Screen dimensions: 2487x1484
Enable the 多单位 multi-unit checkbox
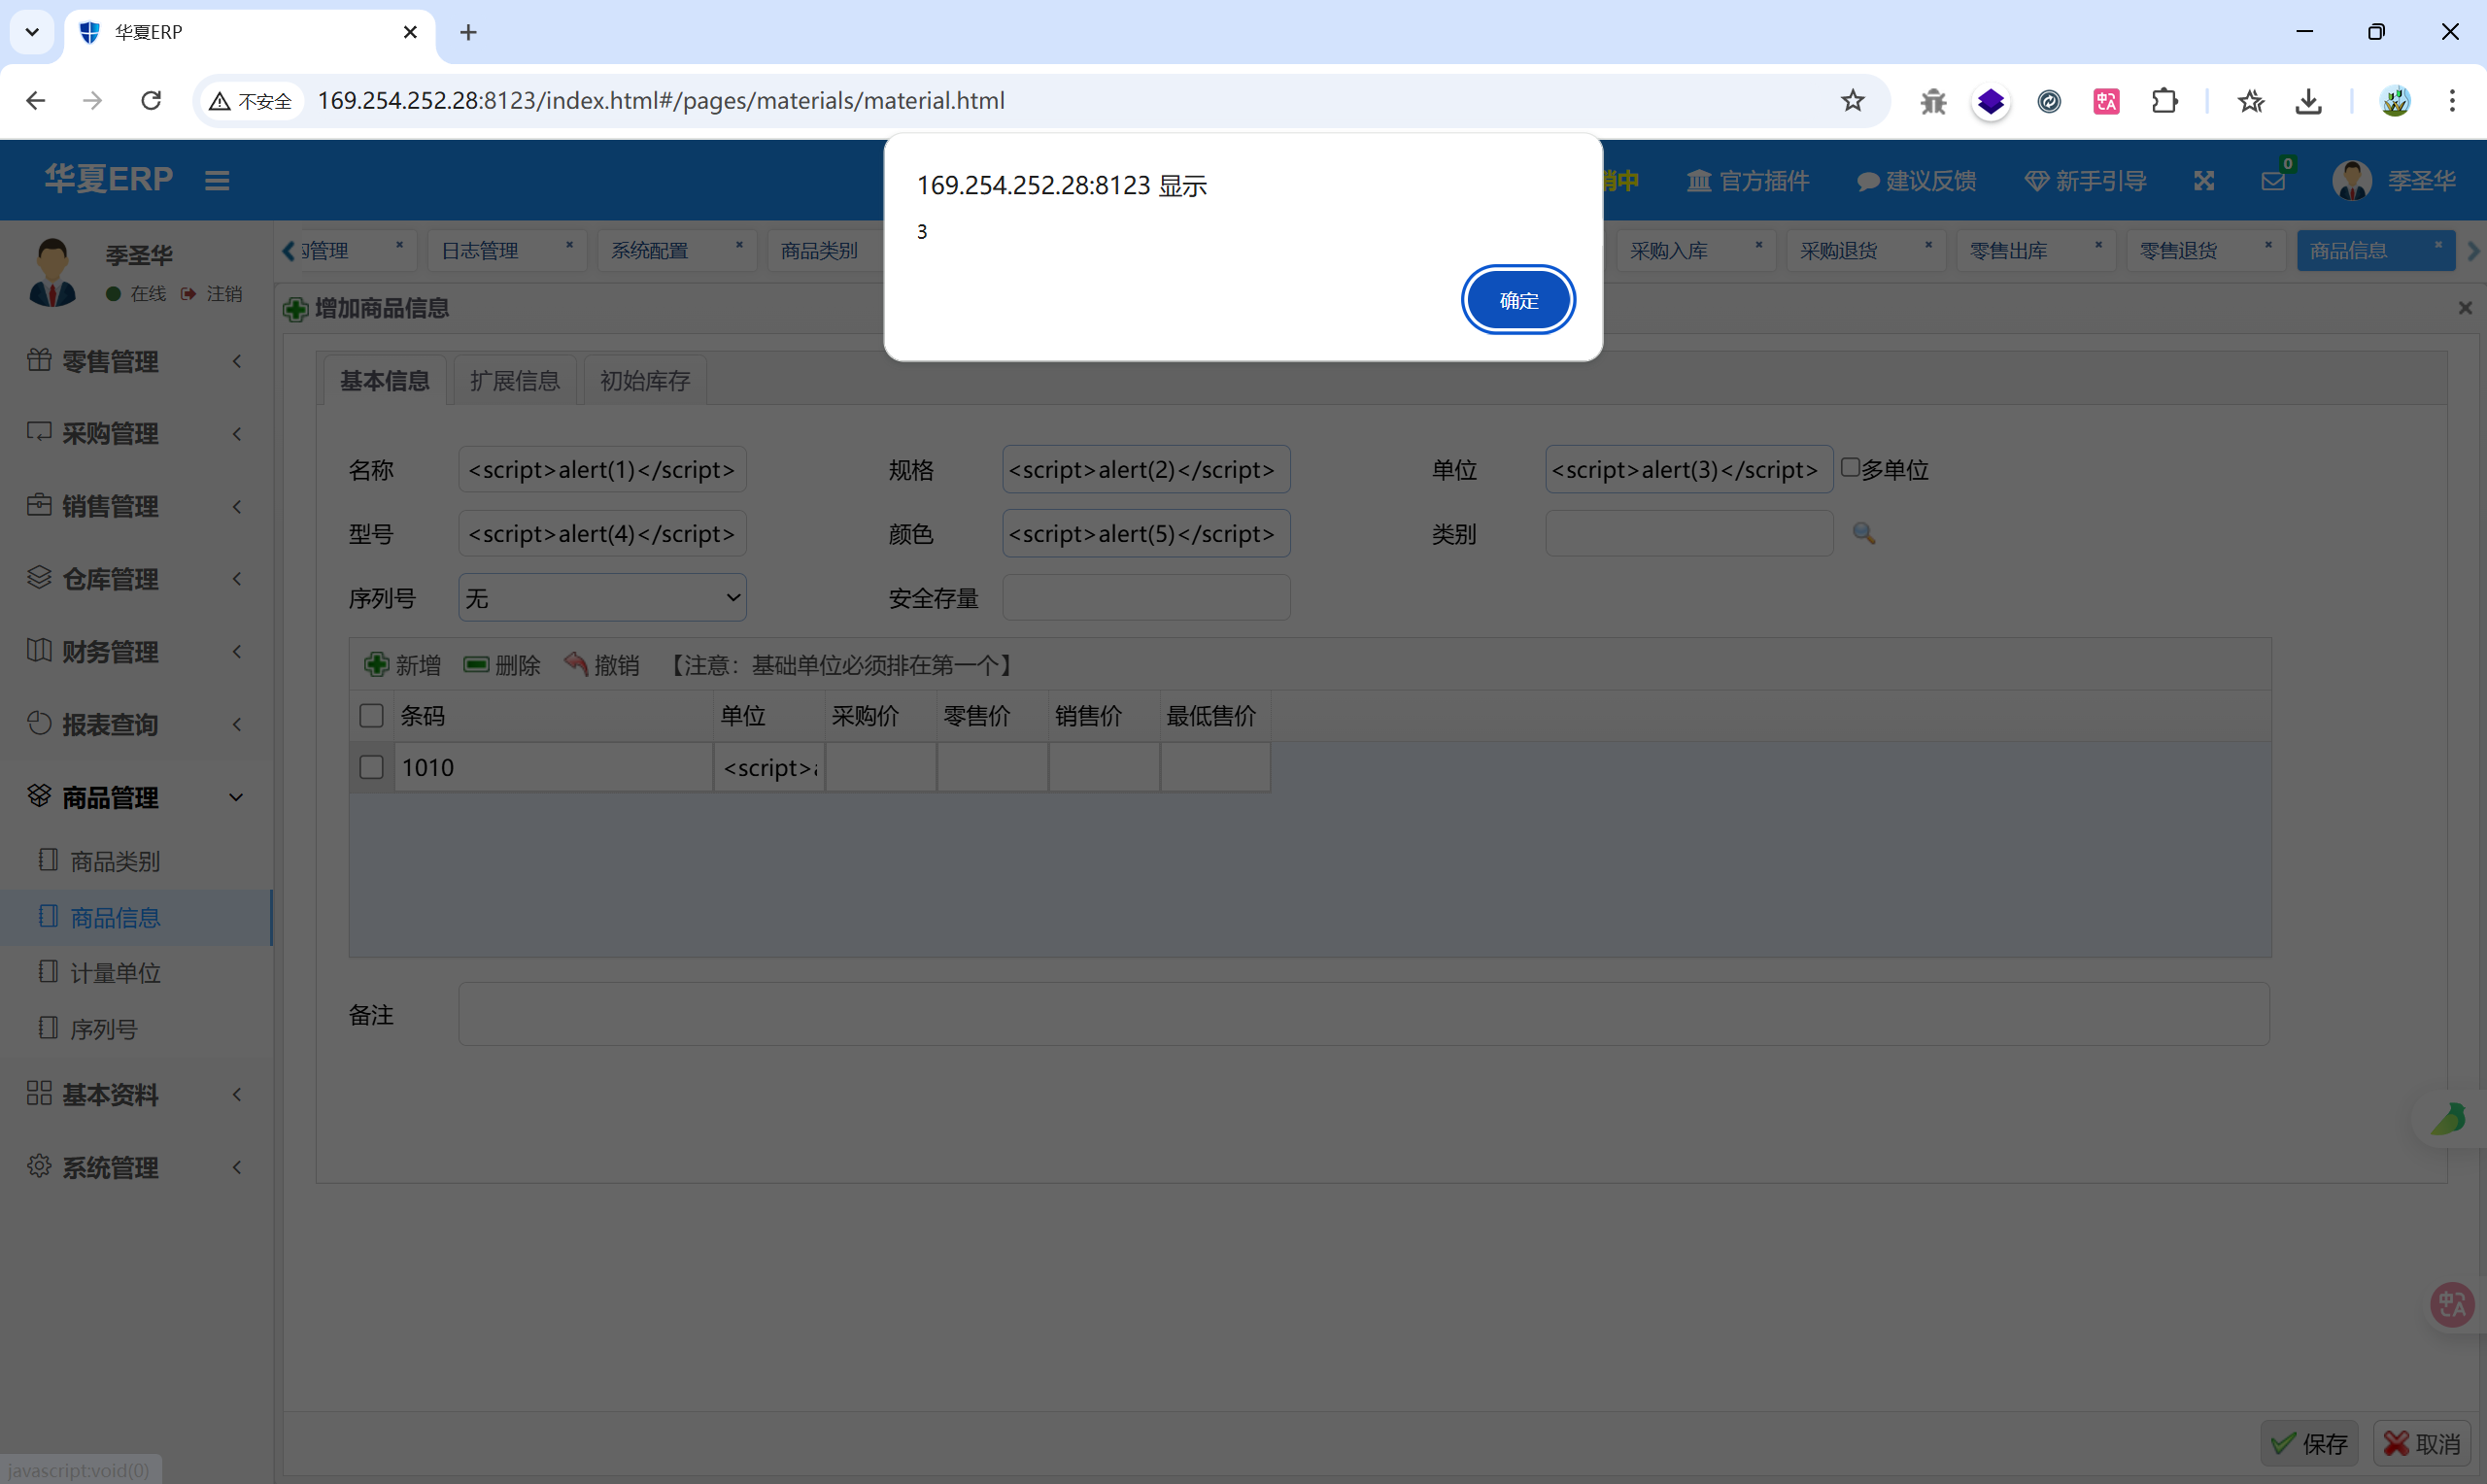[x=1850, y=468]
